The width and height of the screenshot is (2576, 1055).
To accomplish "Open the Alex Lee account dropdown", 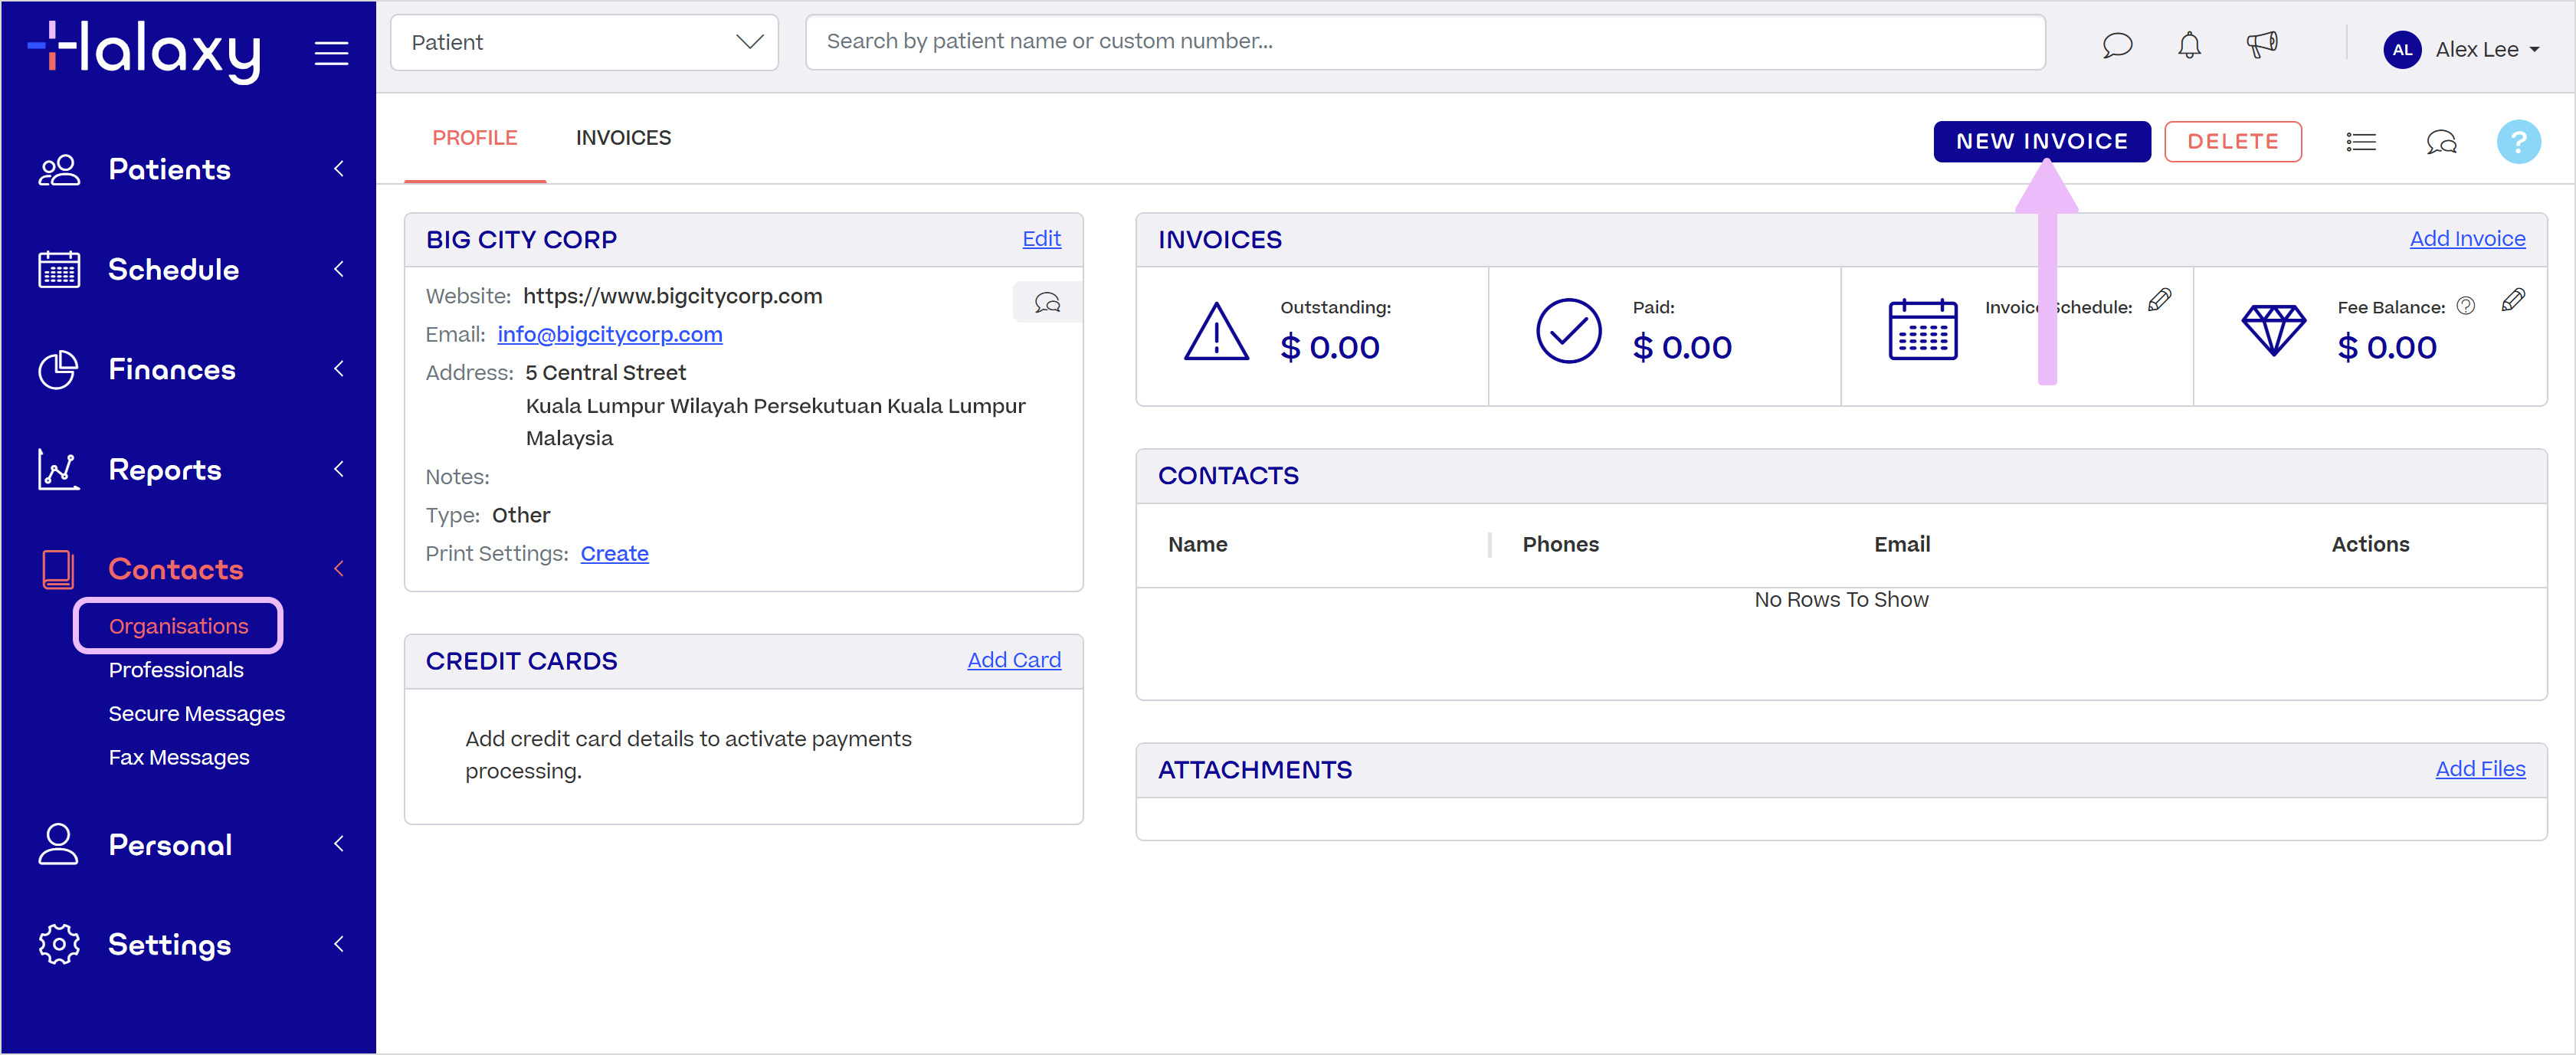I will point(2486,49).
